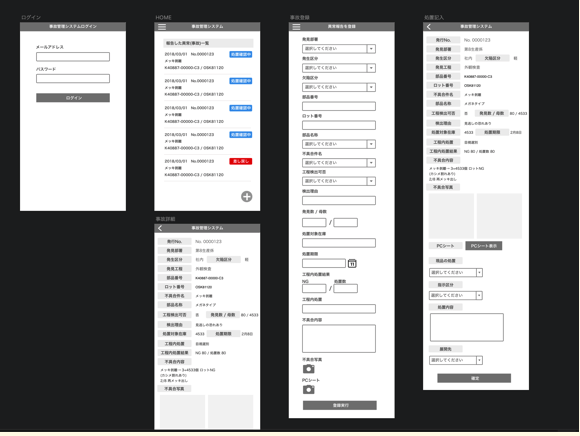This screenshot has height=436, width=580.
Task: Click the ログイン button
Action: point(73,98)
